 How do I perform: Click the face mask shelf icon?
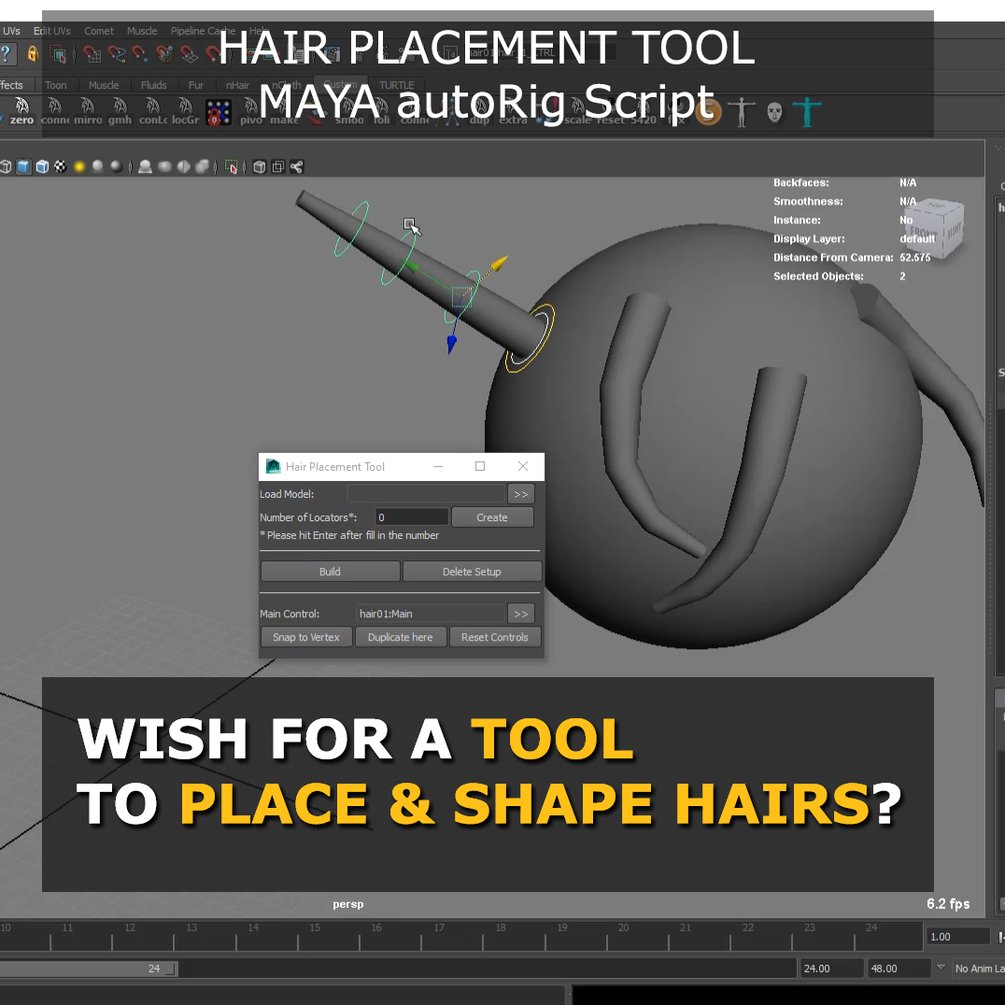[x=774, y=113]
